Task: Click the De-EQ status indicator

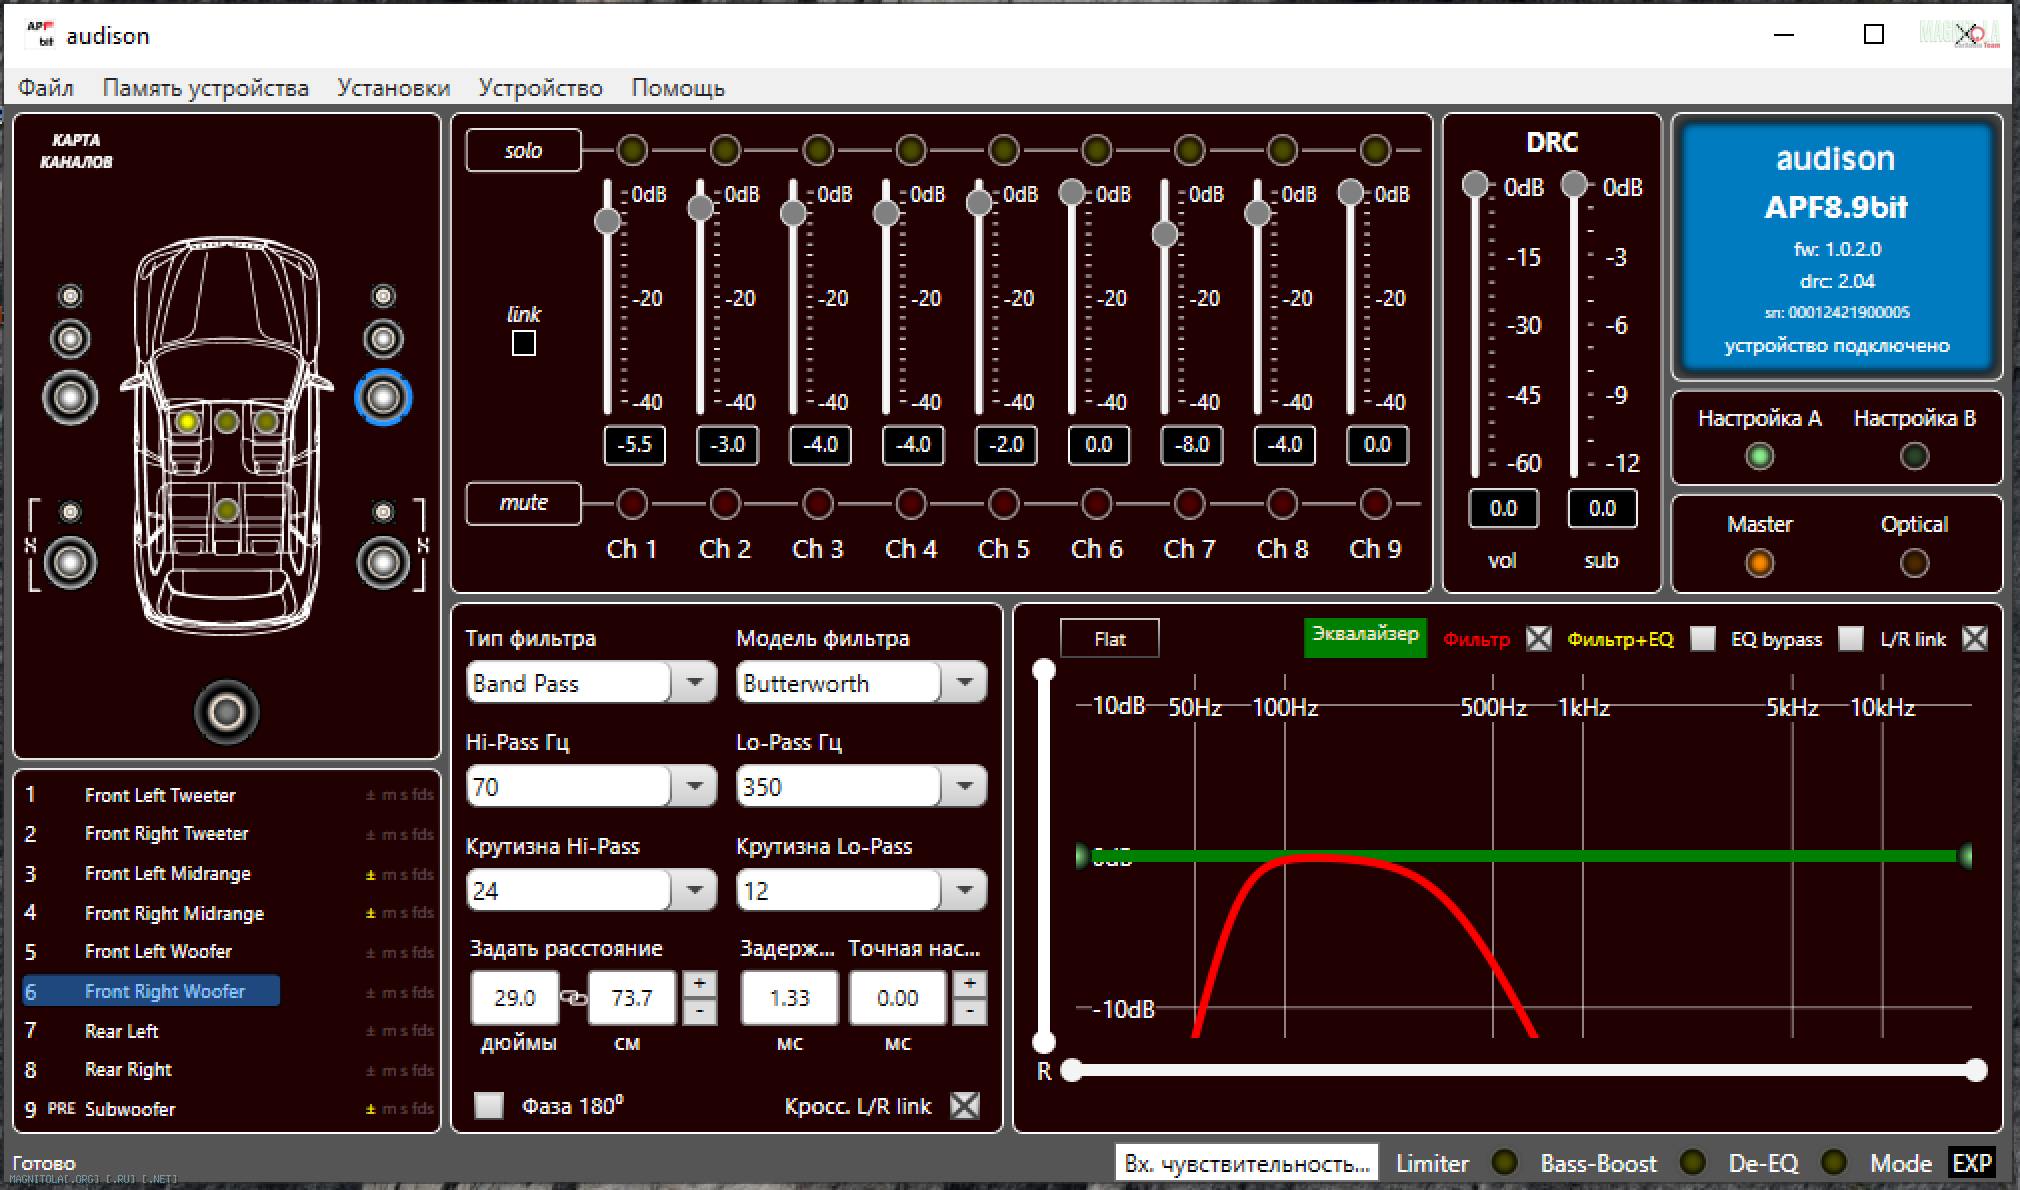Action: [1833, 1163]
